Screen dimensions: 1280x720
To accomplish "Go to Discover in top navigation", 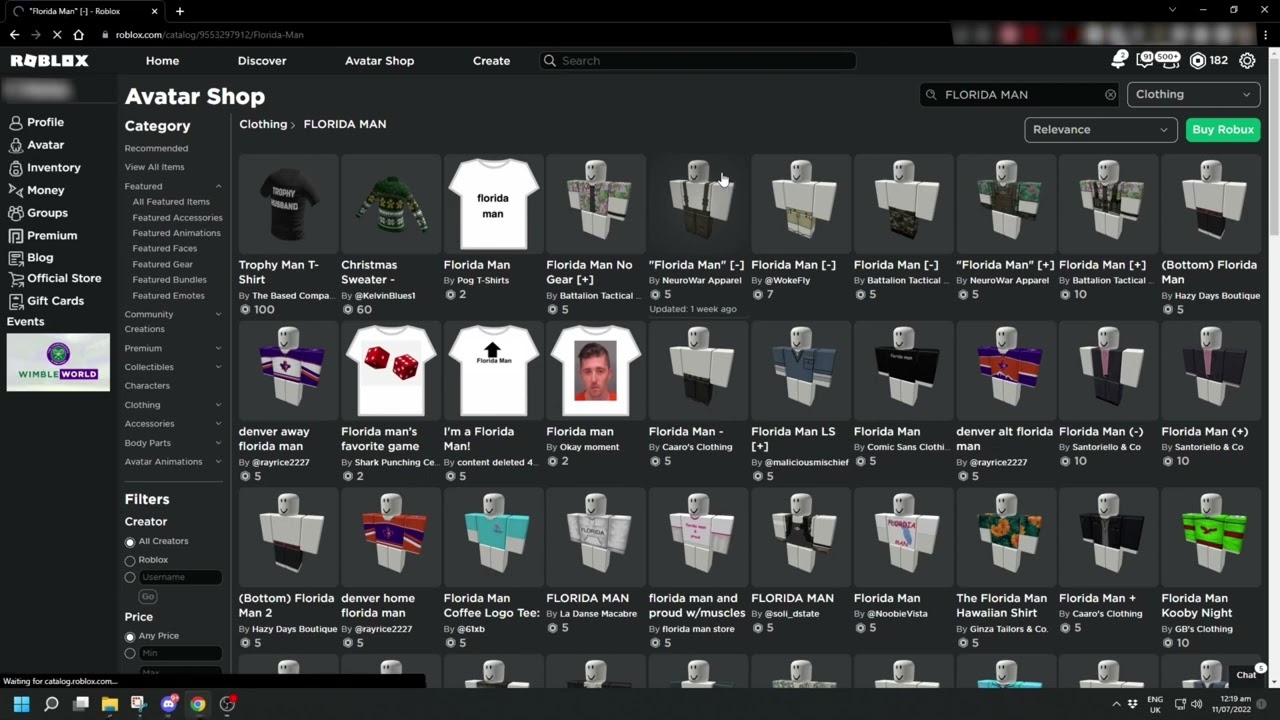I will pos(262,61).
